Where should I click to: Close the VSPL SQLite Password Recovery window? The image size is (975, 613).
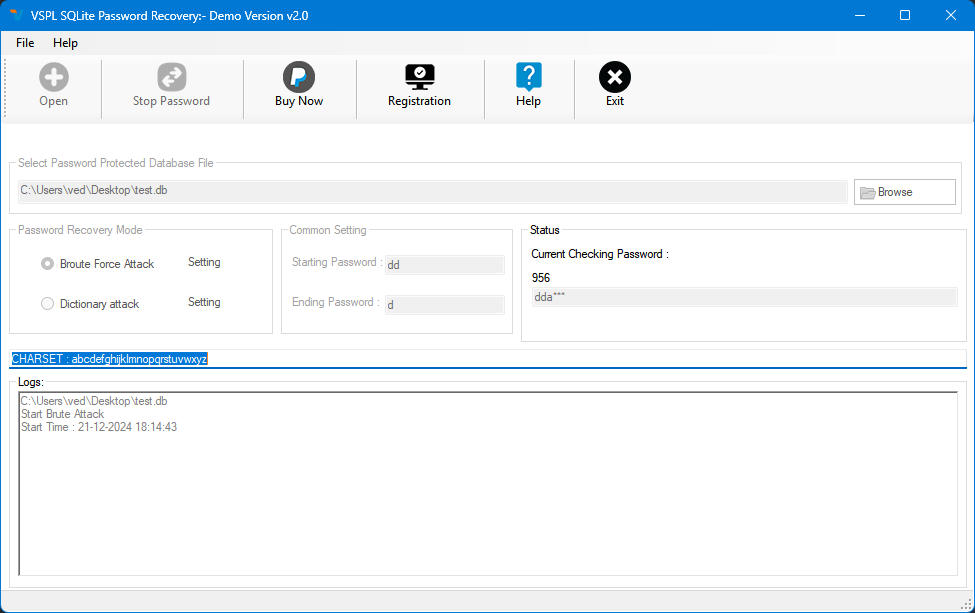(x=951, y=15)
